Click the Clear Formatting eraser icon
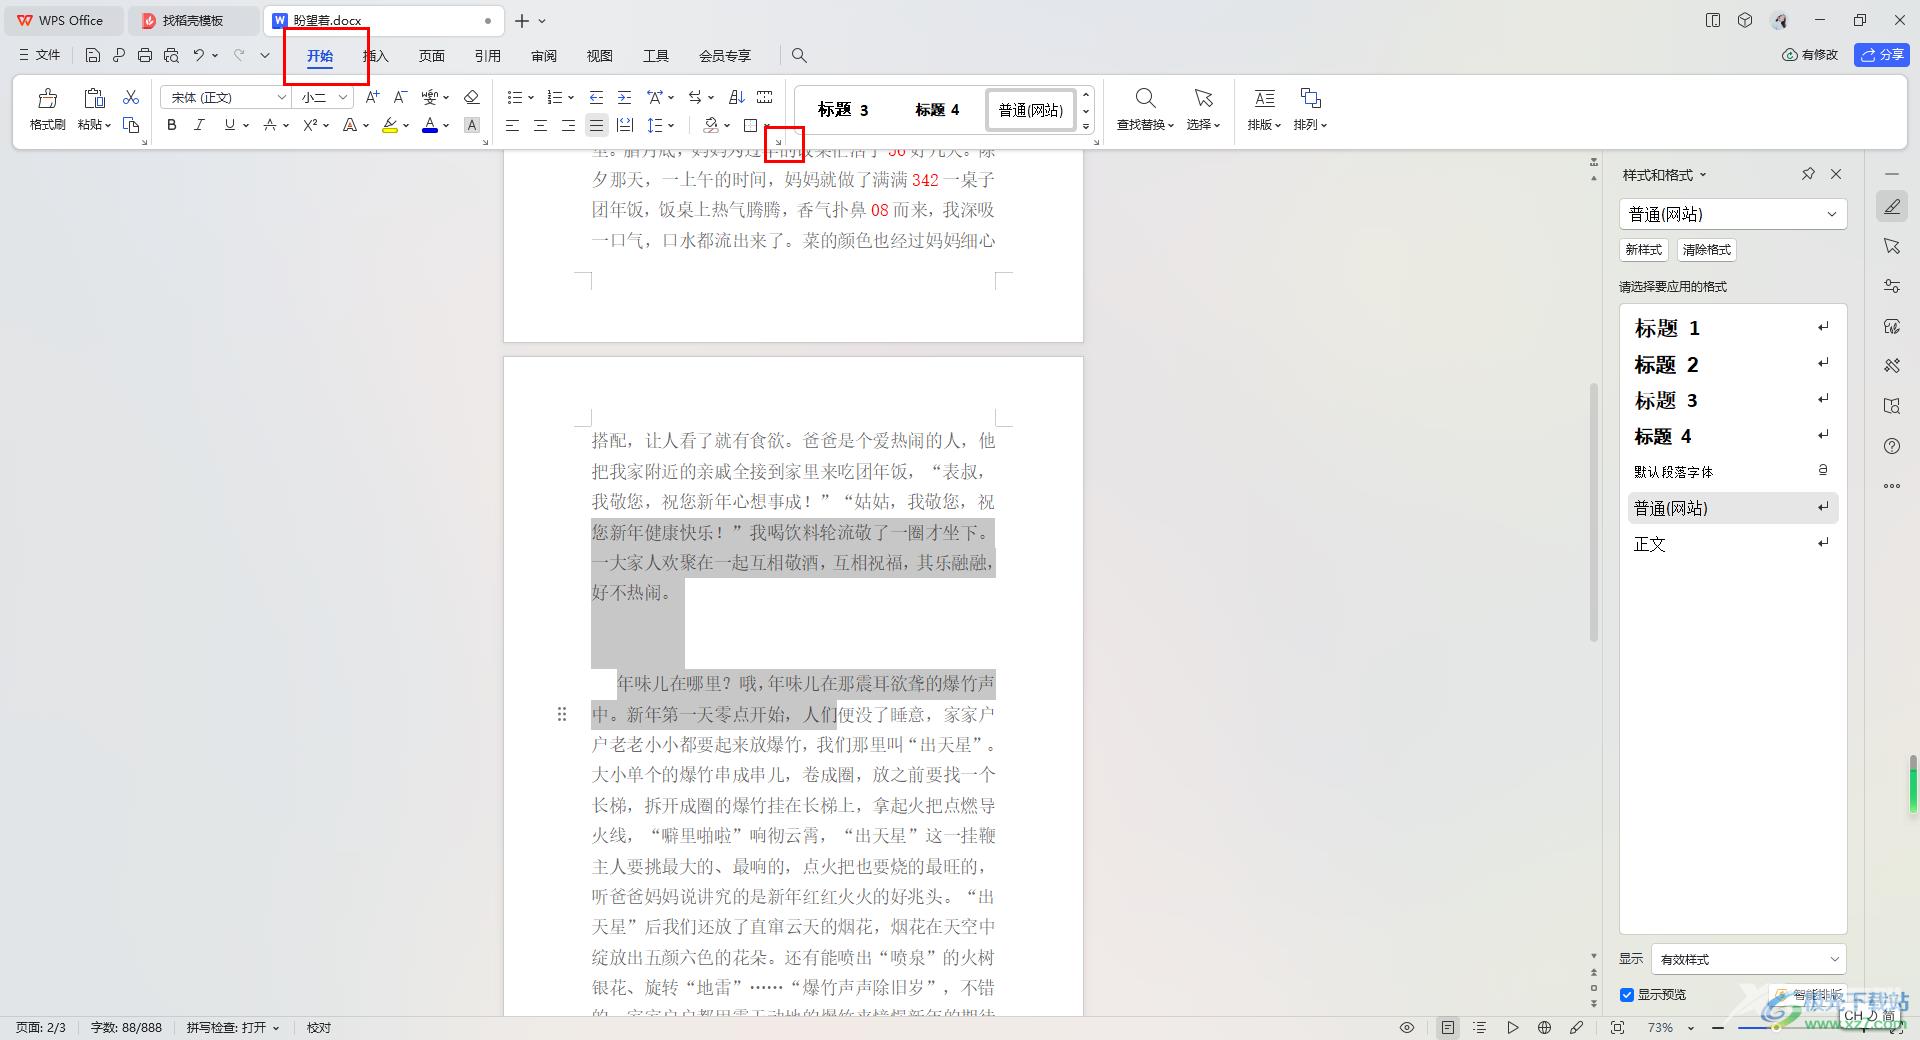This screenshot has width=1920, height=1040. [x=472, y=97]
